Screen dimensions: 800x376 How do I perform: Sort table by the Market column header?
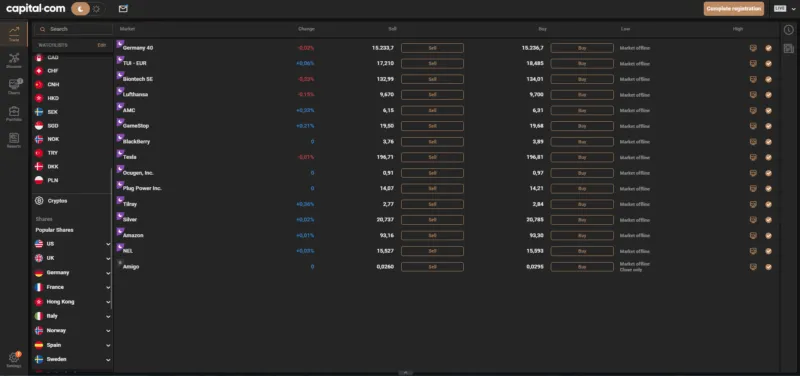(127, 29)
